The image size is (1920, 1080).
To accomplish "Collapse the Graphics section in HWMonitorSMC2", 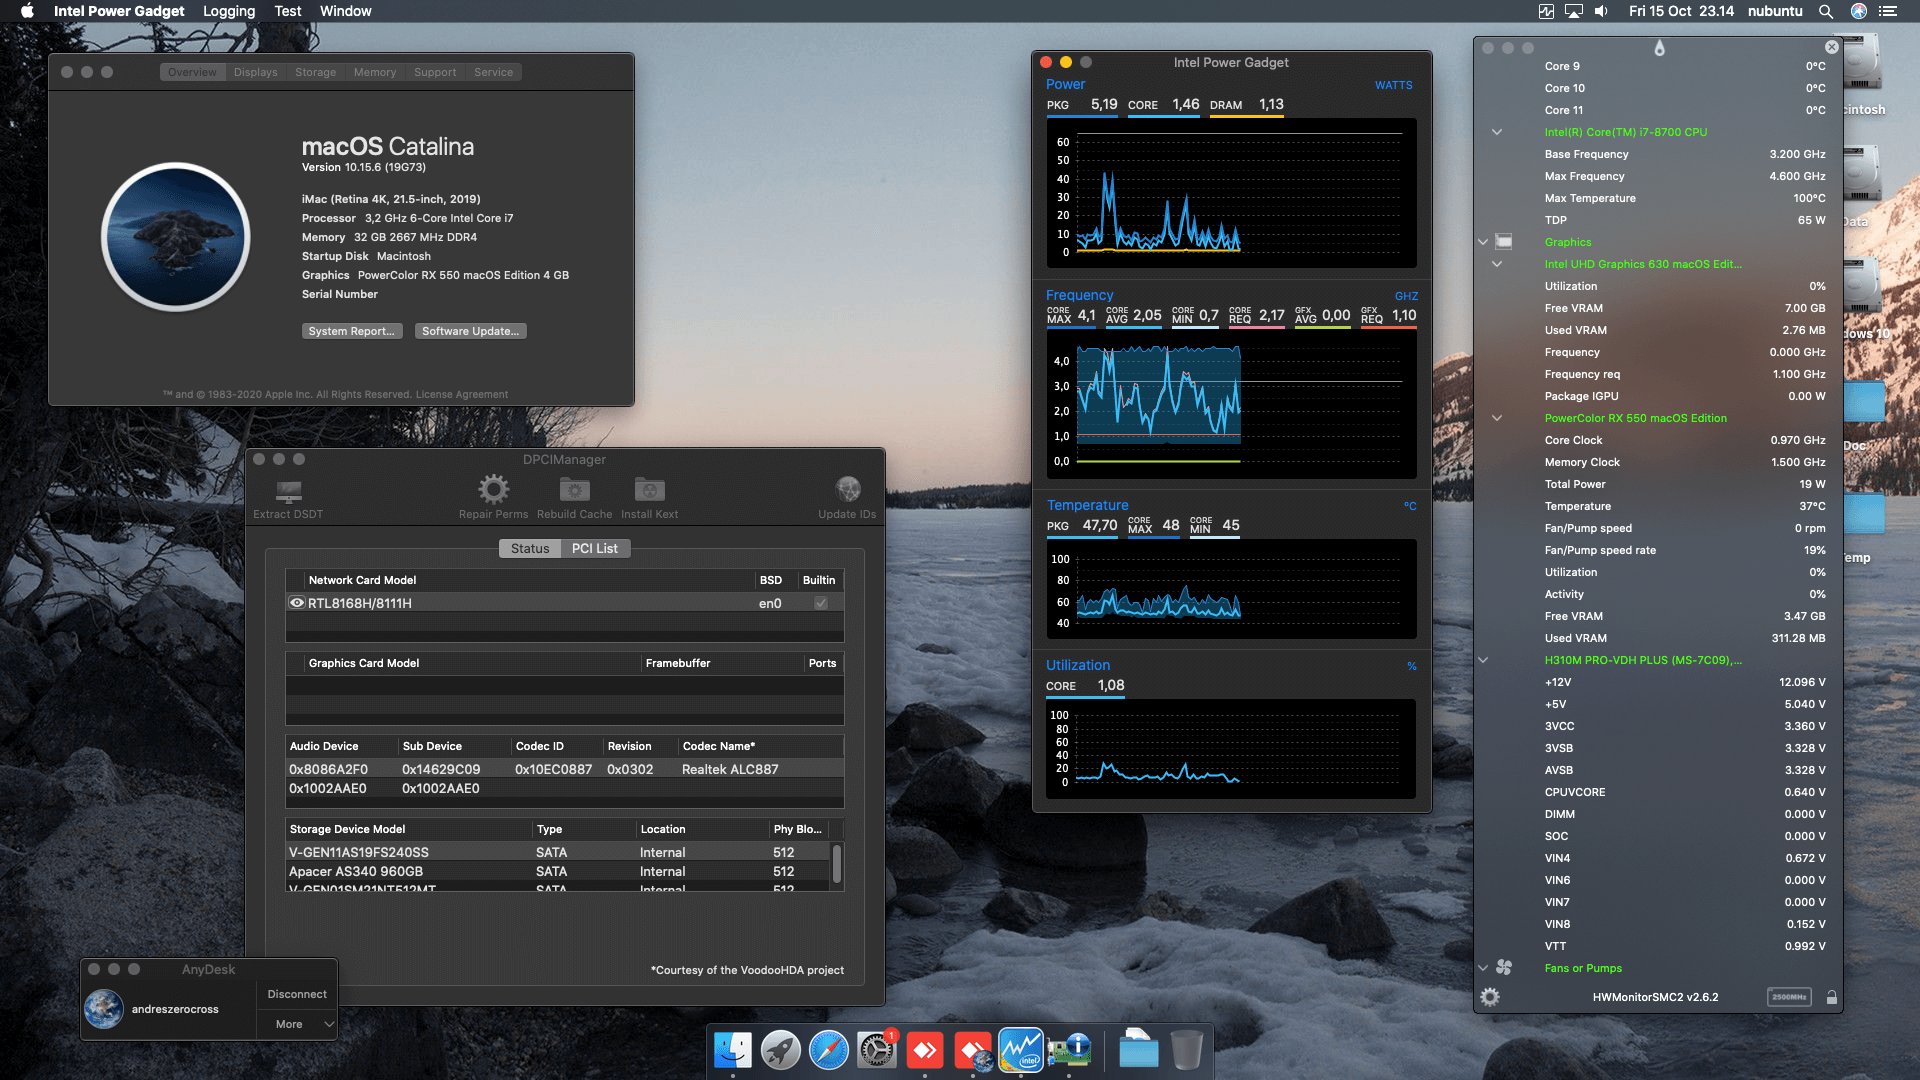I will click(1483, 242).
